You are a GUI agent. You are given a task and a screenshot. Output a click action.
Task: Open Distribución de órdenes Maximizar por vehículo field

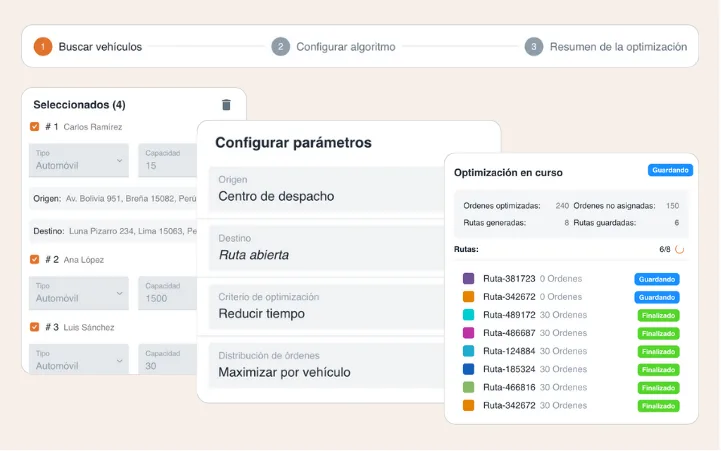(326, 365)
